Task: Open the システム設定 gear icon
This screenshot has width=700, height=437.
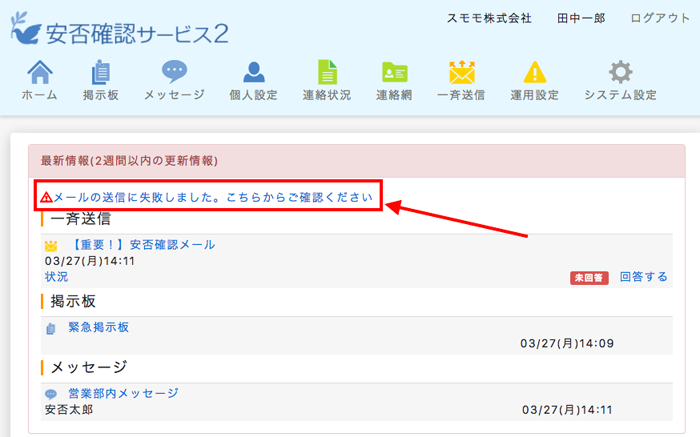Action: click(x=621, y=72)
